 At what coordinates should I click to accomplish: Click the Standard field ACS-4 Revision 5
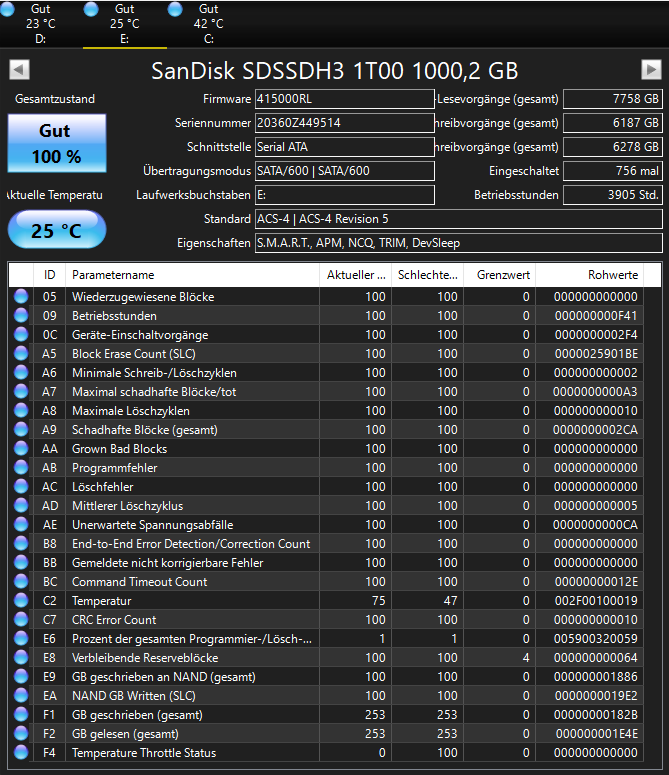(459, 219)
